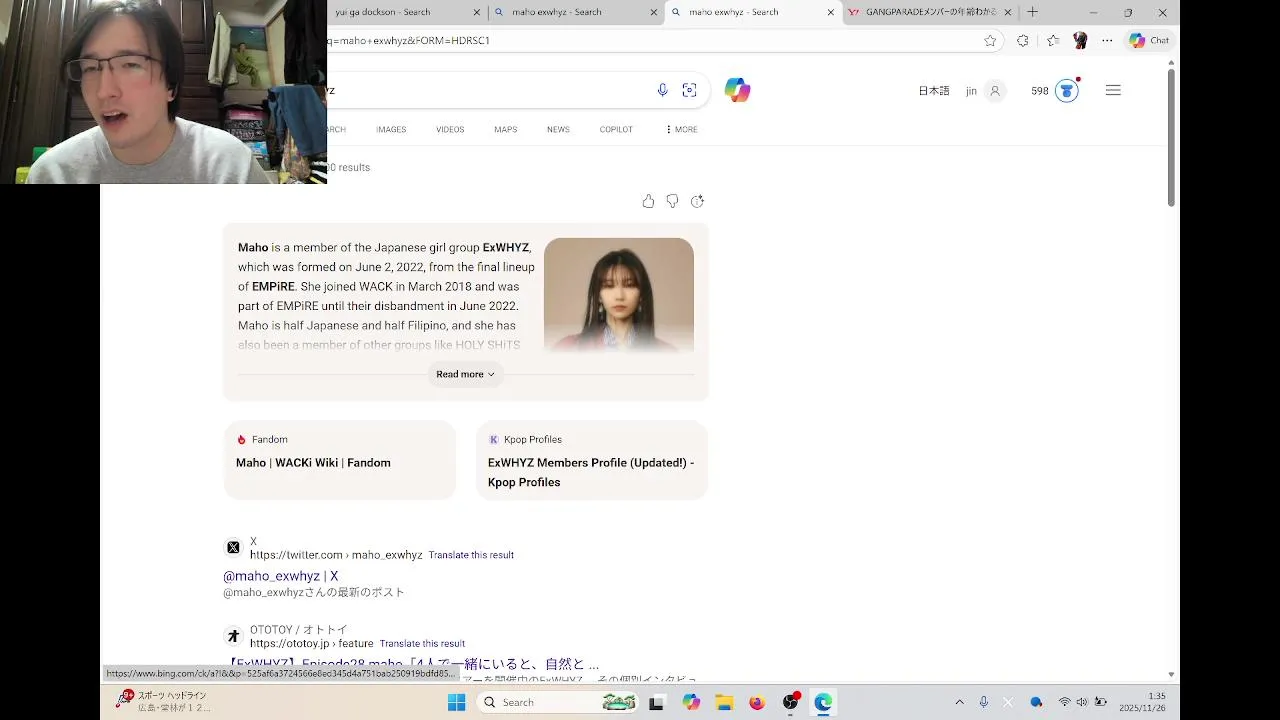Click the taskbar Search box

(x=558, y=702)
